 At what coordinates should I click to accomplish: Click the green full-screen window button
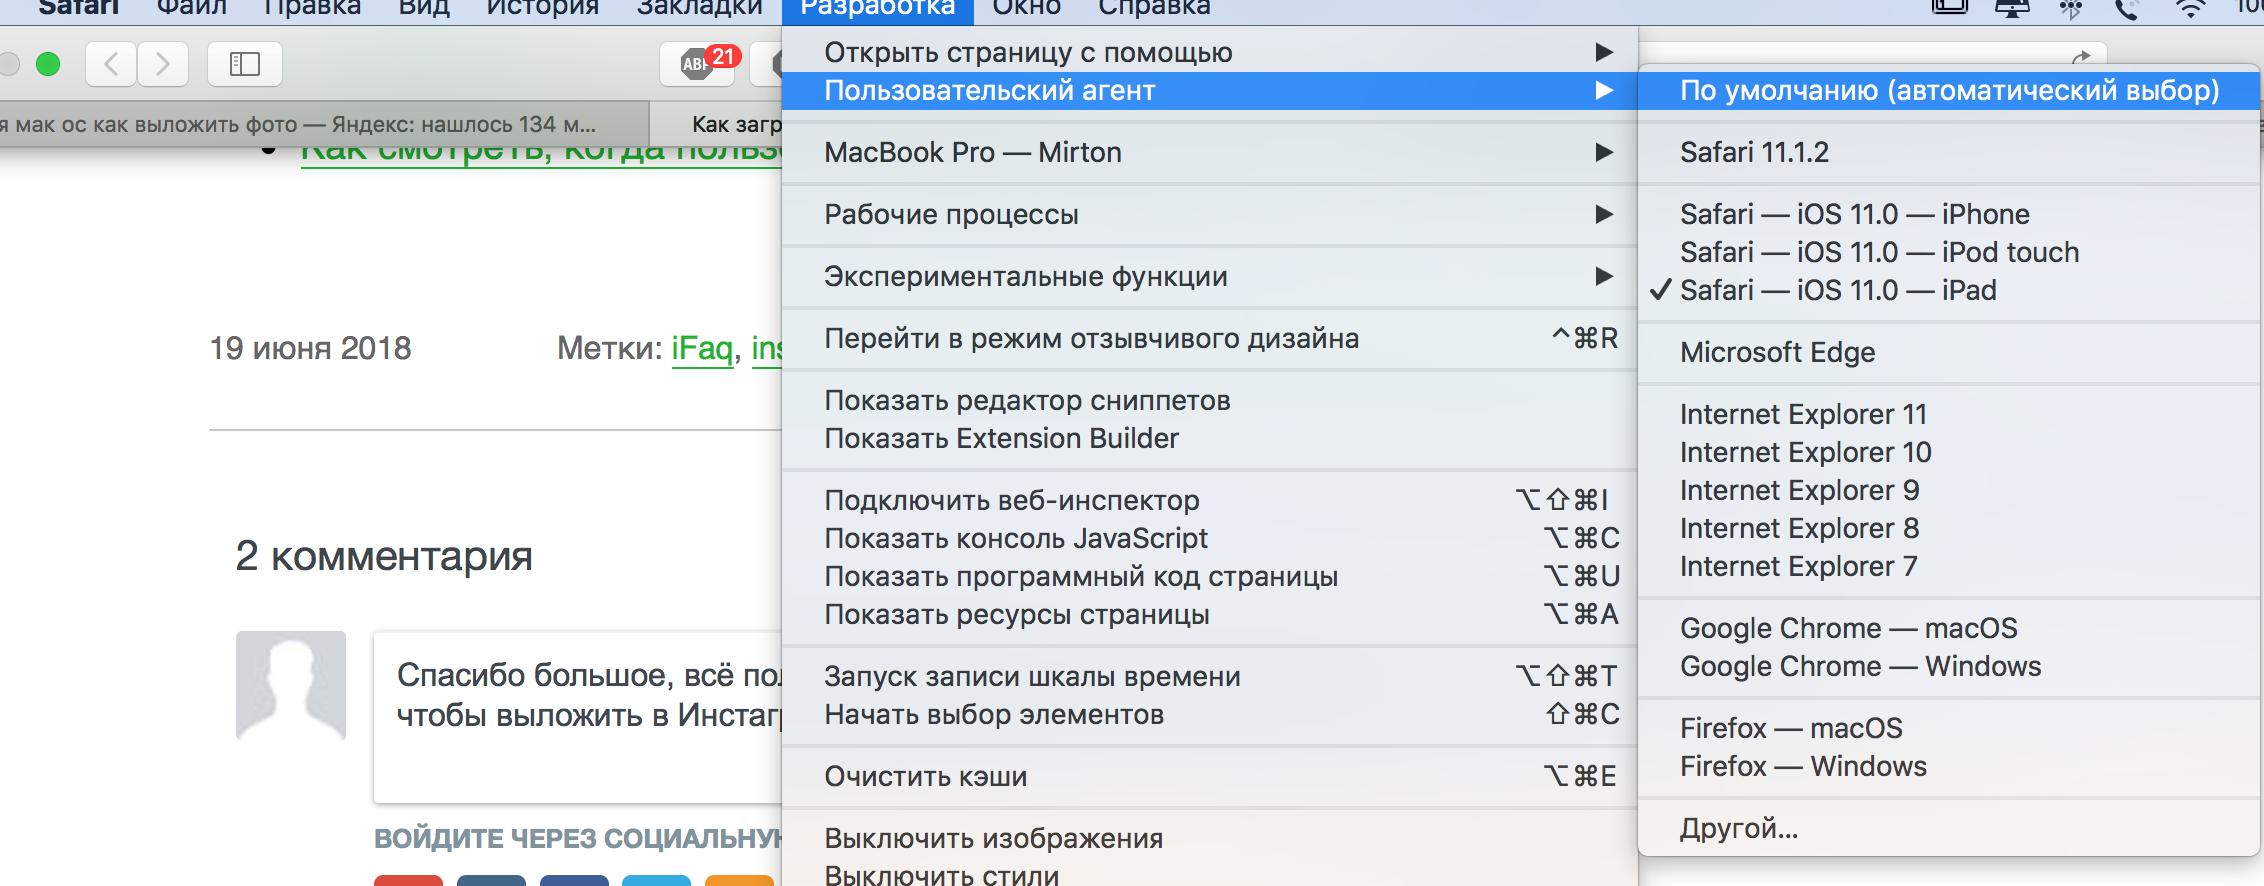click(47, 65)
